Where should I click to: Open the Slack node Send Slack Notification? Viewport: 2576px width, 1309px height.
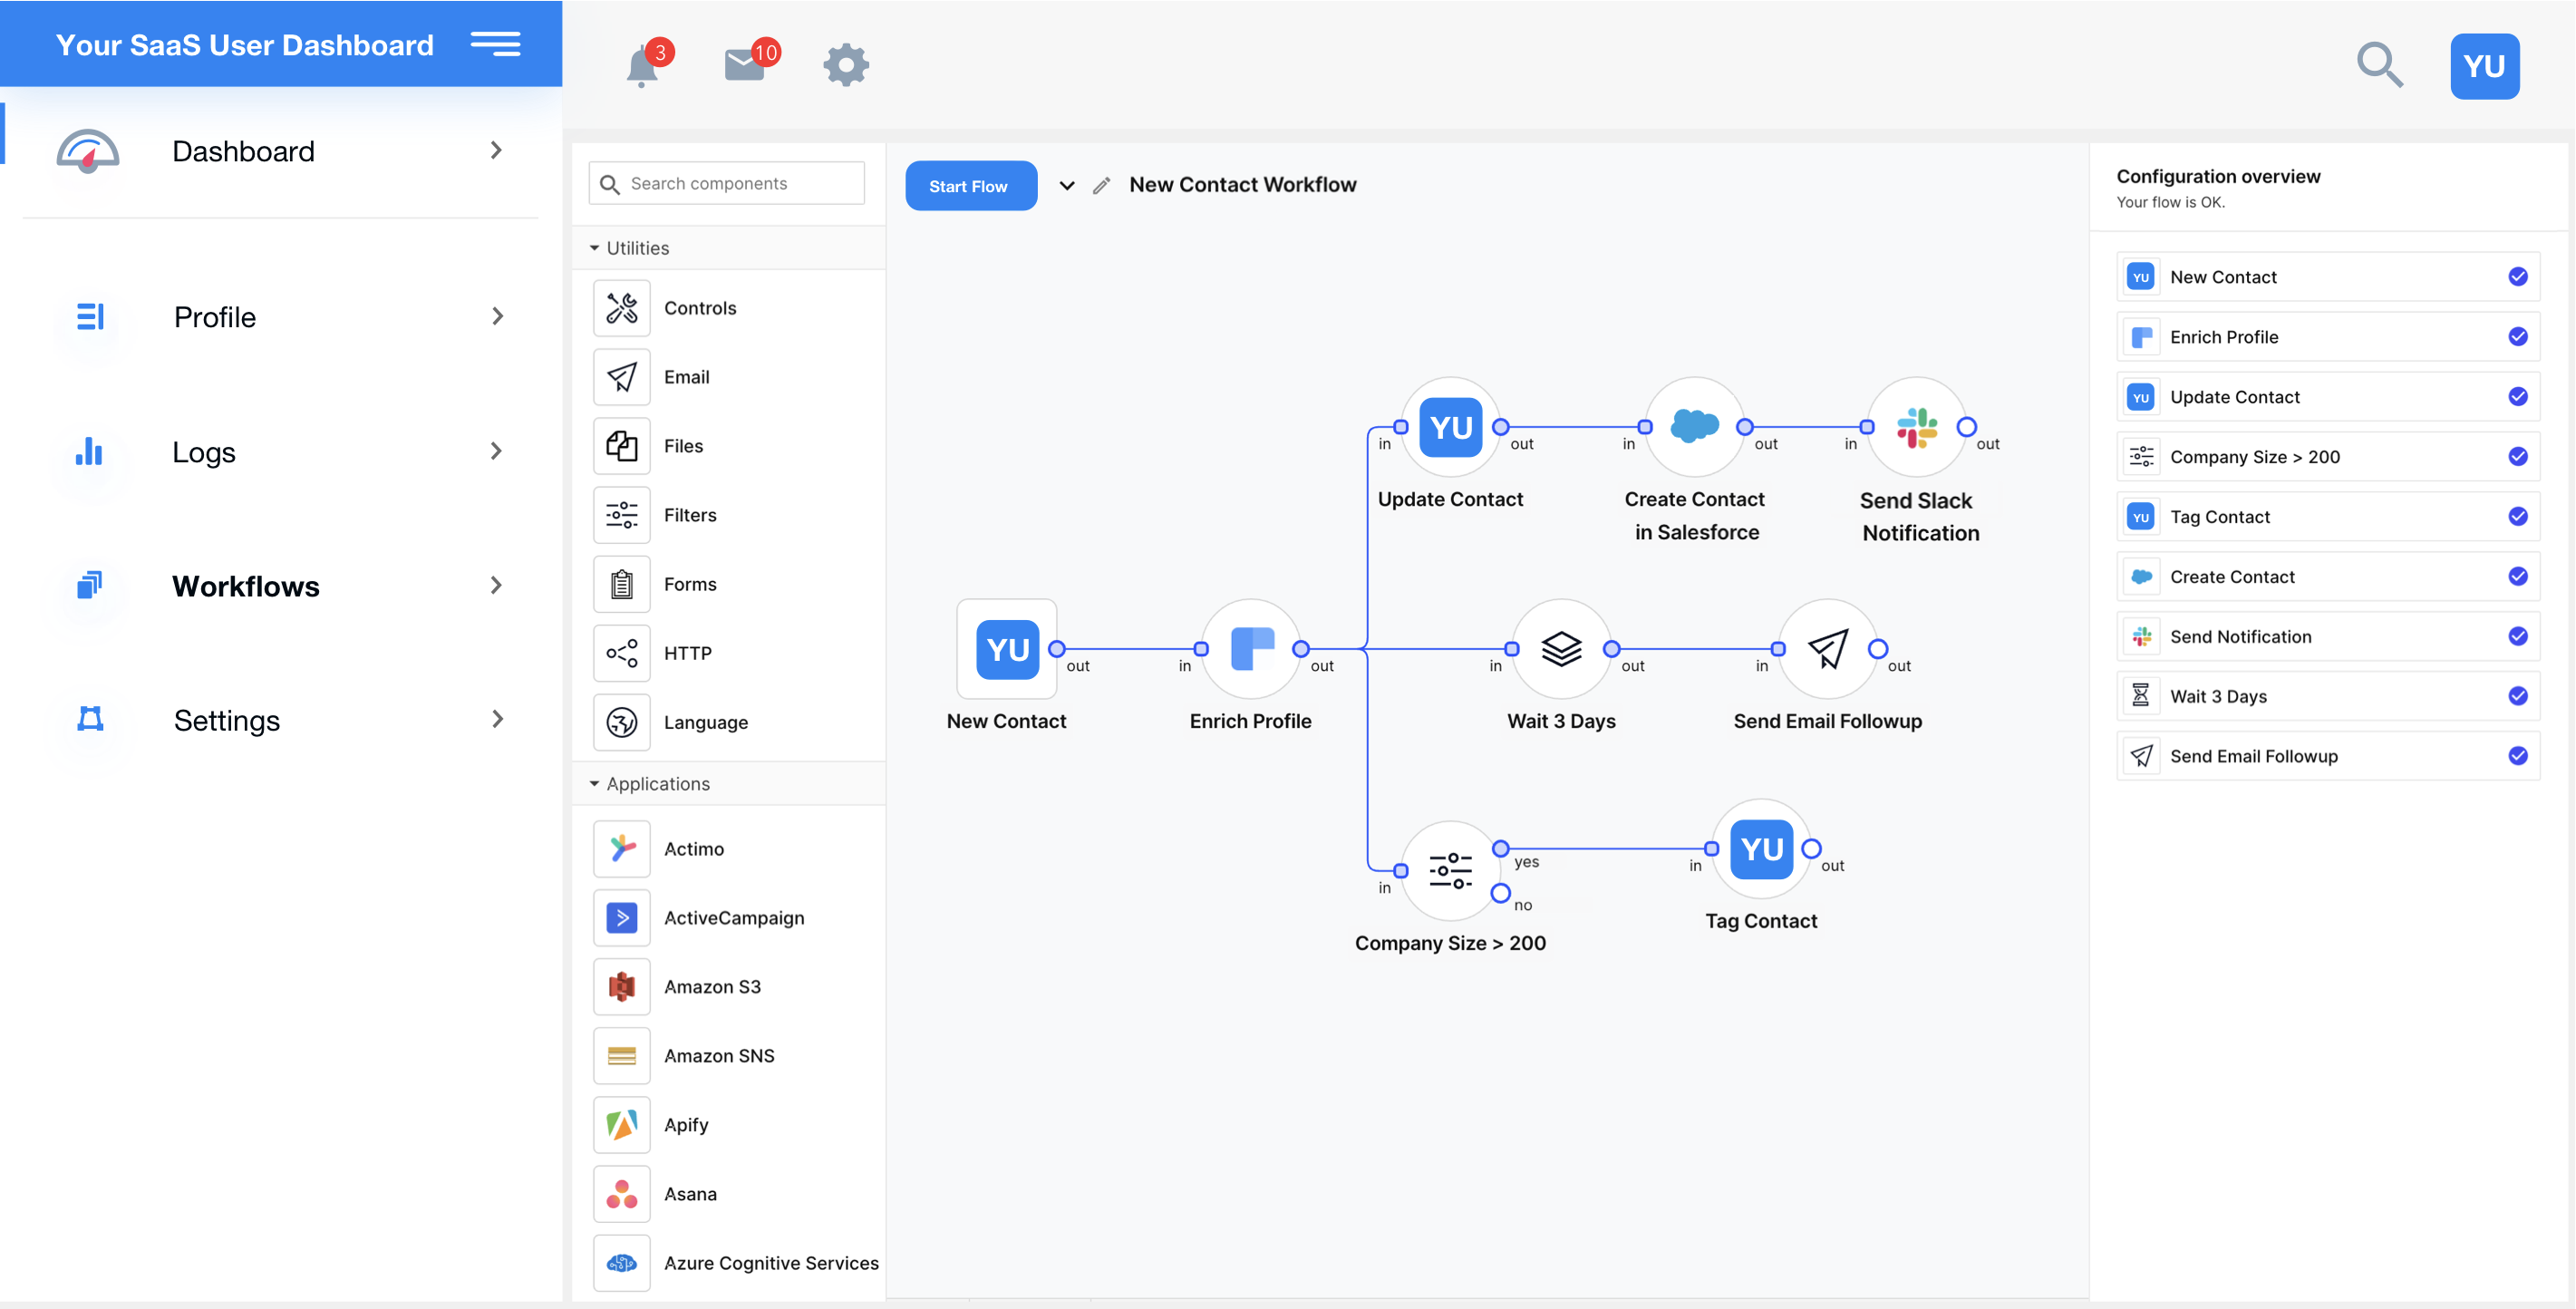point(1918,428)
